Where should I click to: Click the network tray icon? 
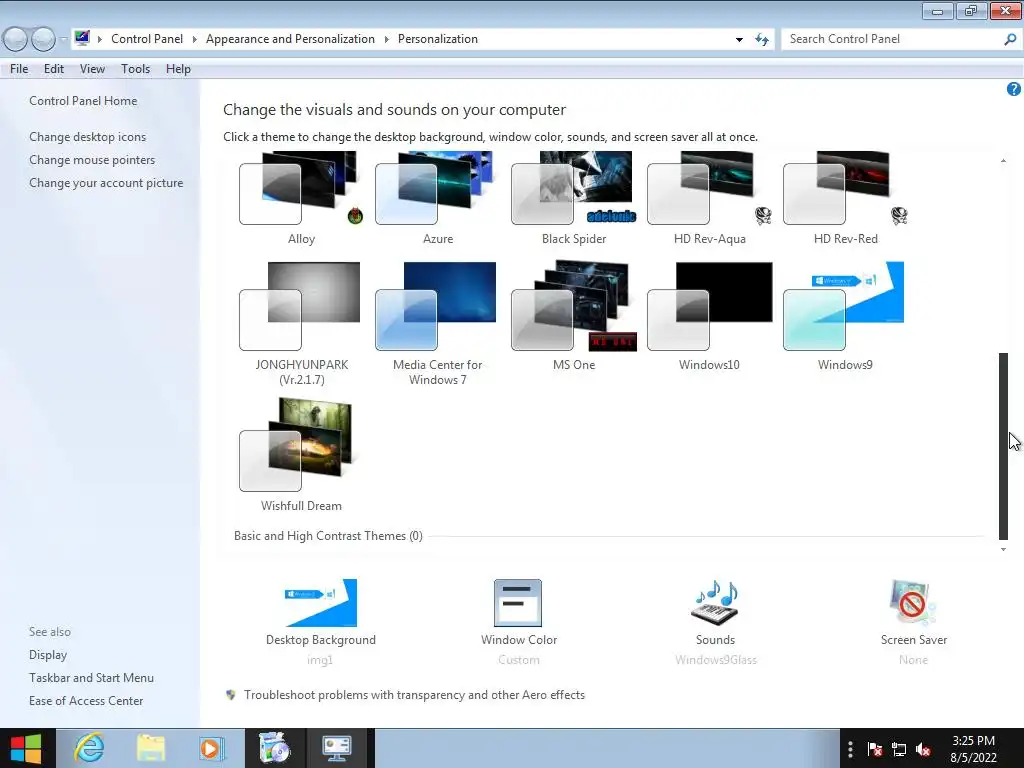point(899,749)
